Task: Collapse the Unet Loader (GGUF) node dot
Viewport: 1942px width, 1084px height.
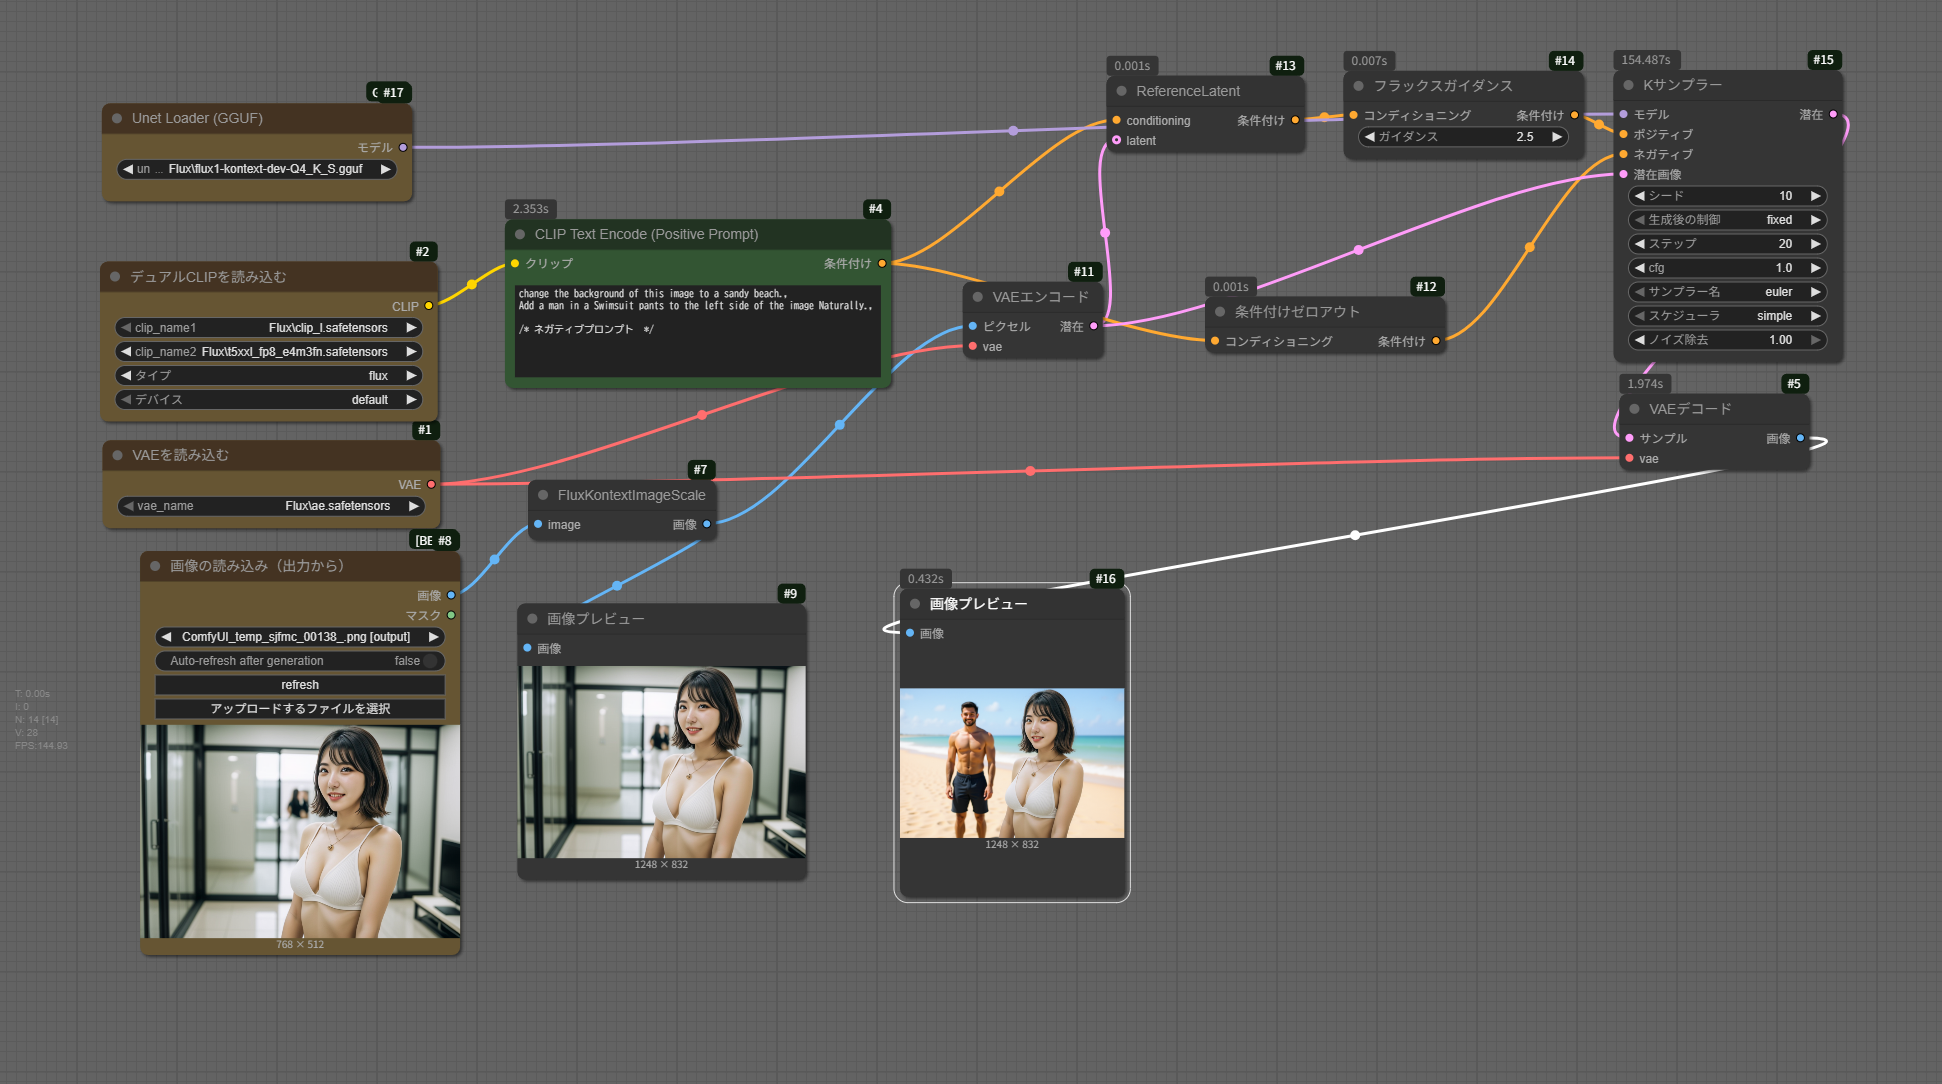Action: (117, 118)
